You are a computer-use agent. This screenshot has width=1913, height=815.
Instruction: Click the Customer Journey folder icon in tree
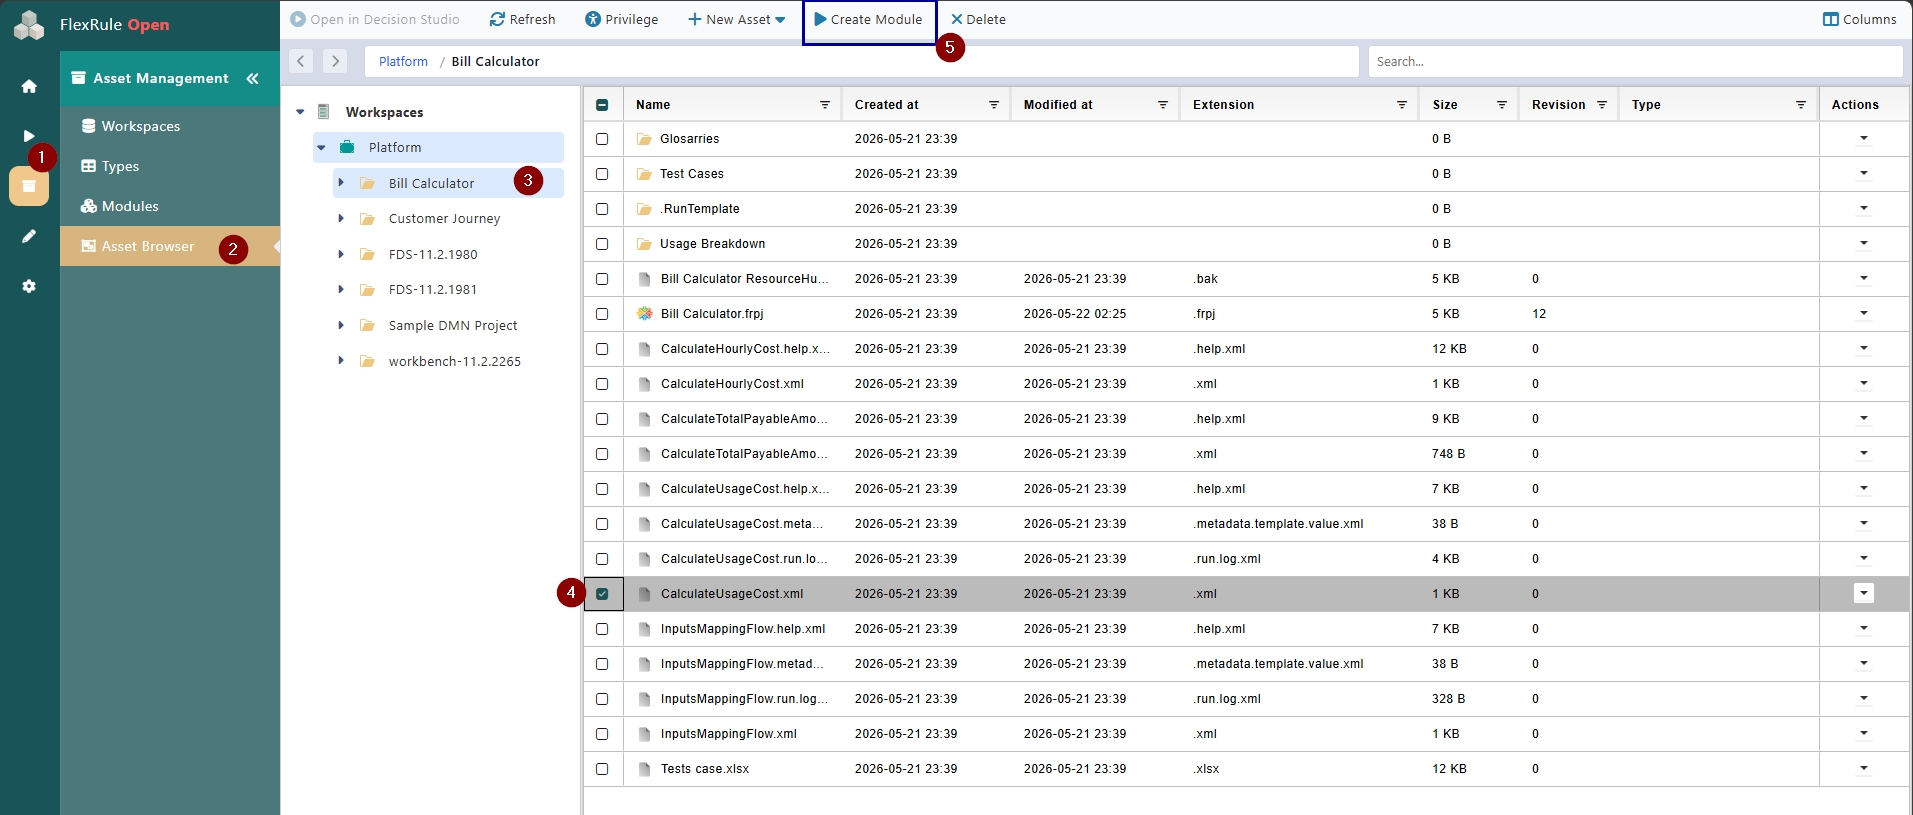367,219
